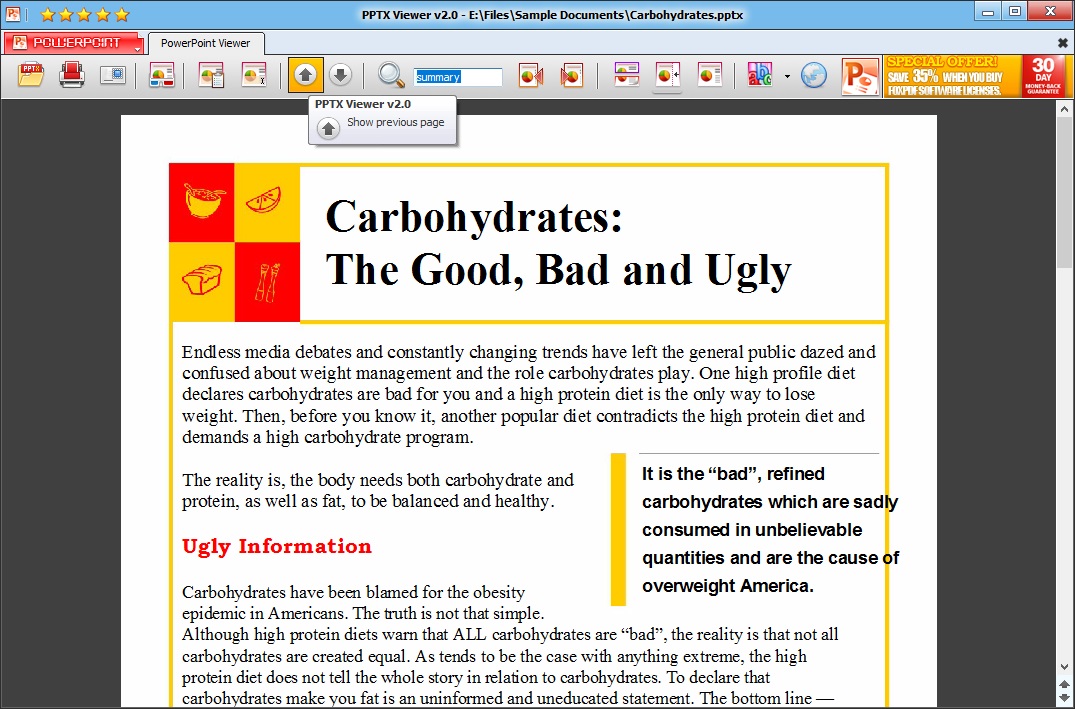Minimize the PPTX Viewer window
Image resolution: width=1075 pixels, height=709 pixels.
click(988, 12)
